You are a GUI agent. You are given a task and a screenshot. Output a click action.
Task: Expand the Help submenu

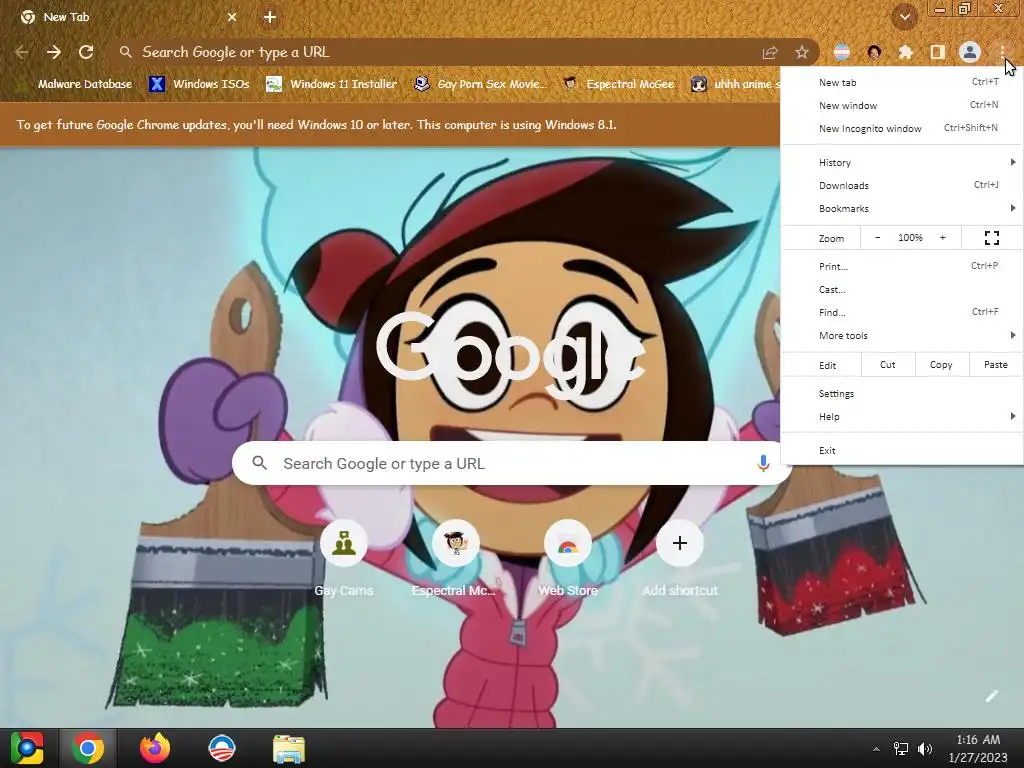[902, 417]
